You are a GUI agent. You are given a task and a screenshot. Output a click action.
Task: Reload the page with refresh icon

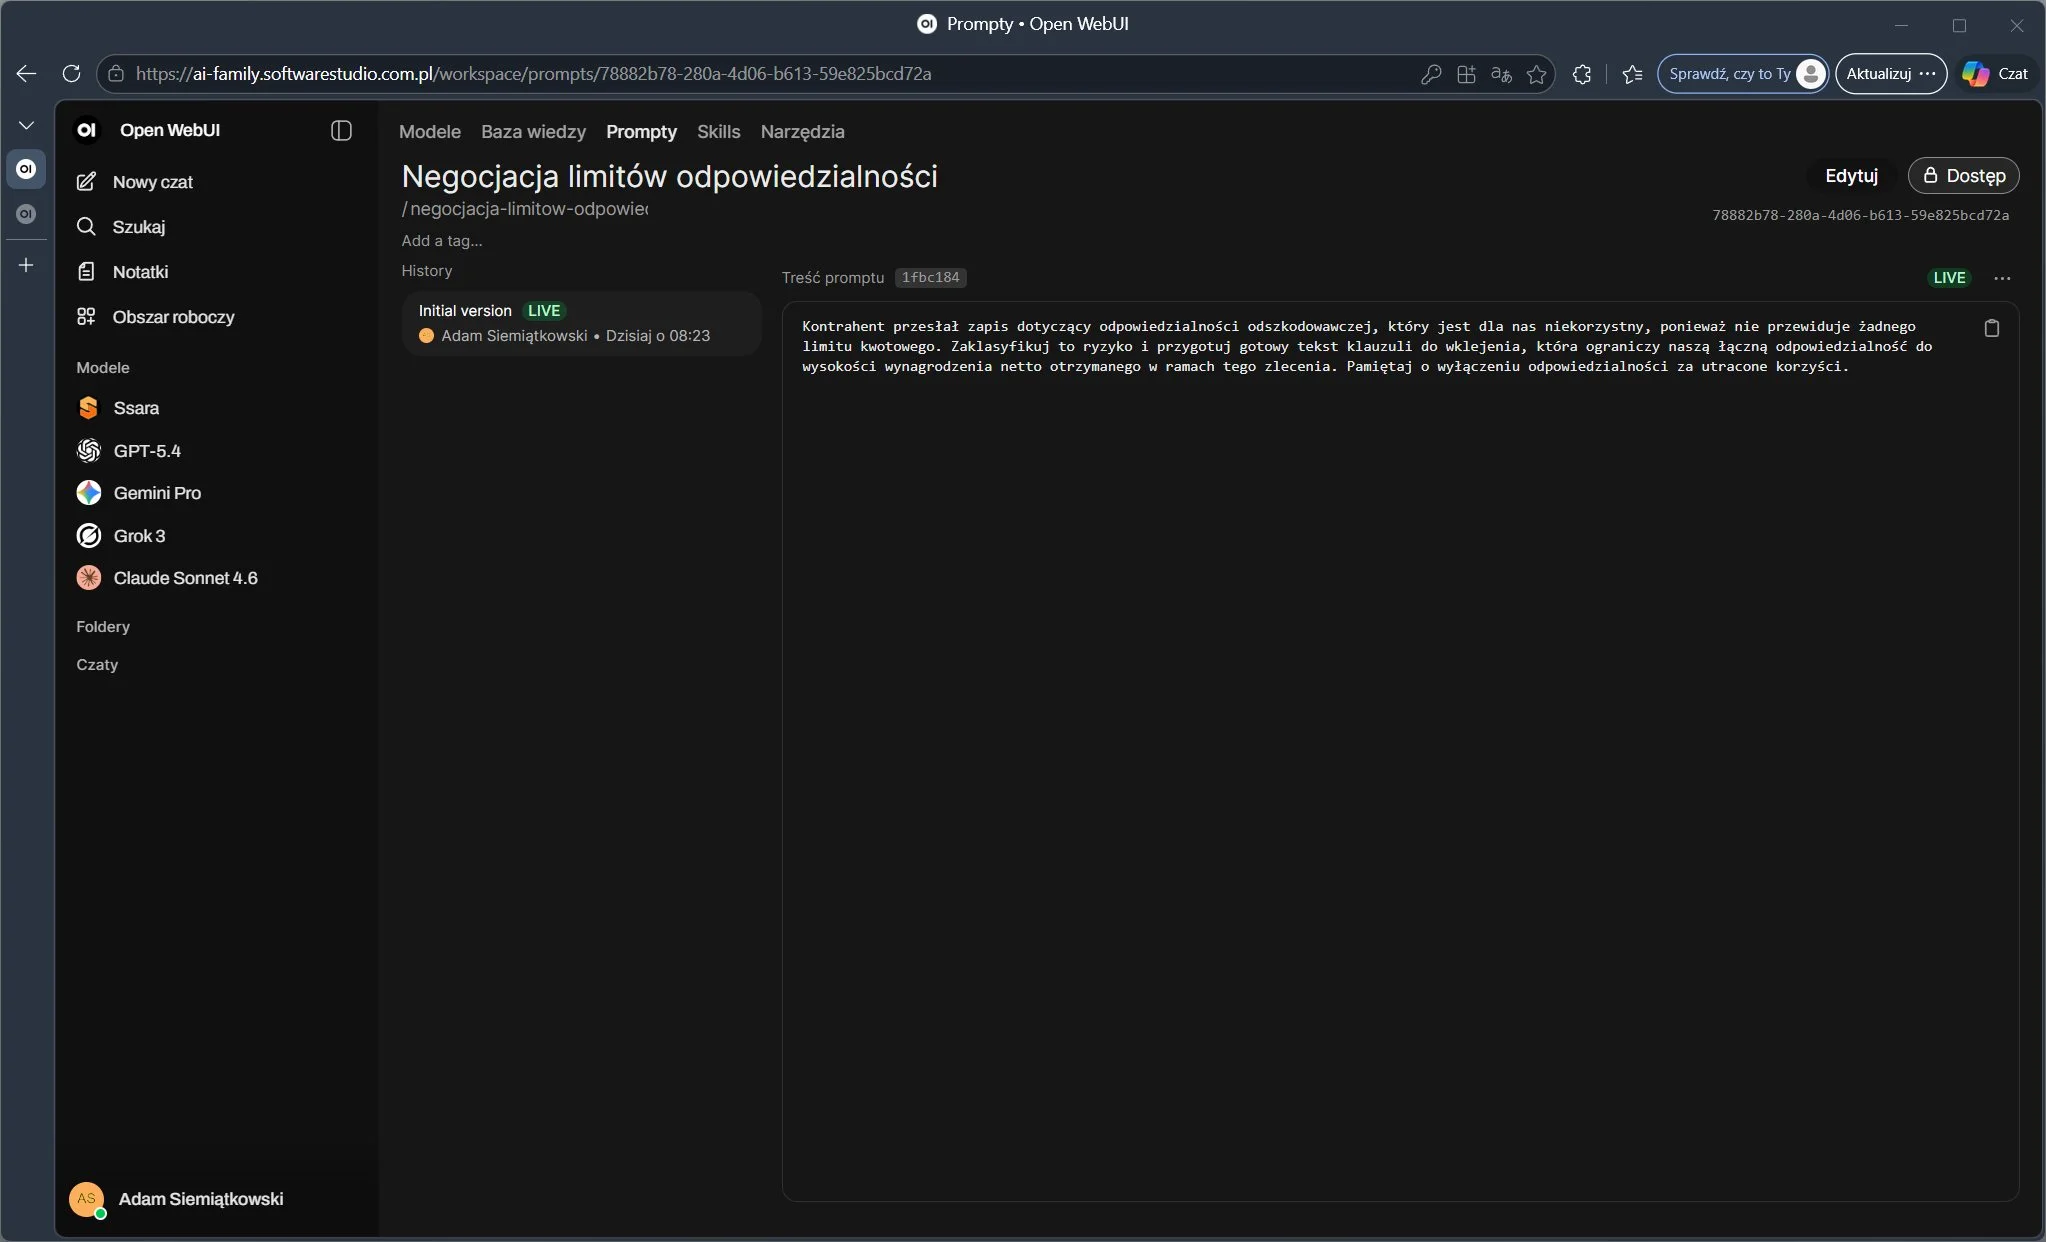point(71,74)
